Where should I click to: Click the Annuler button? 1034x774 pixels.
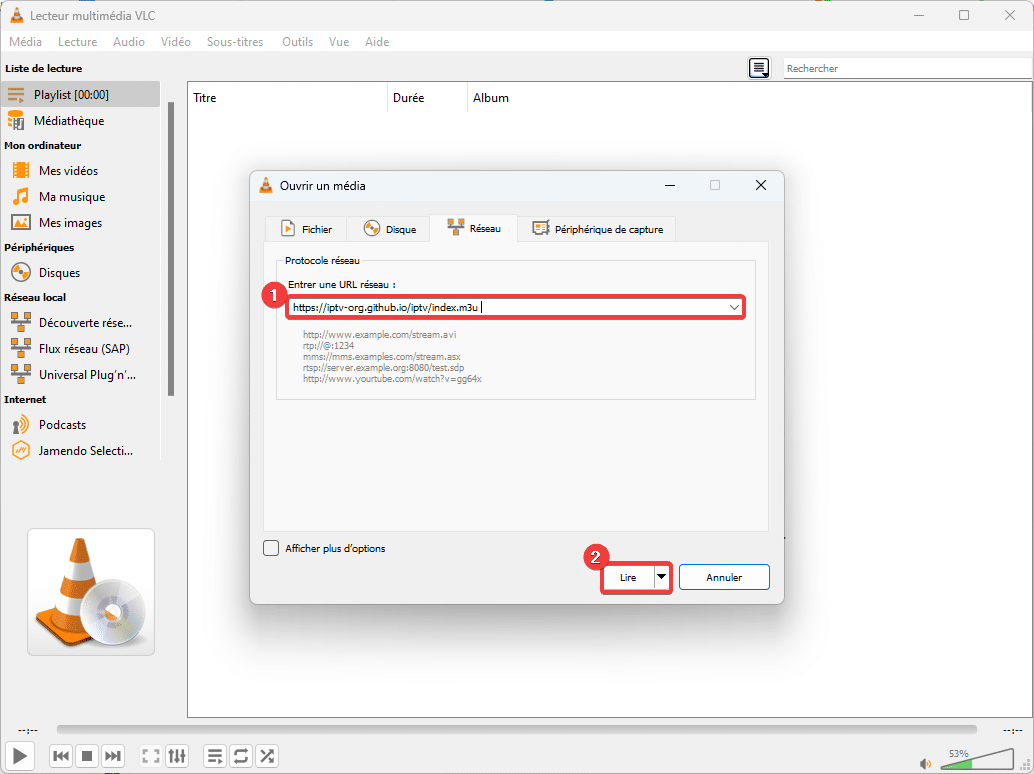point(723,577)
